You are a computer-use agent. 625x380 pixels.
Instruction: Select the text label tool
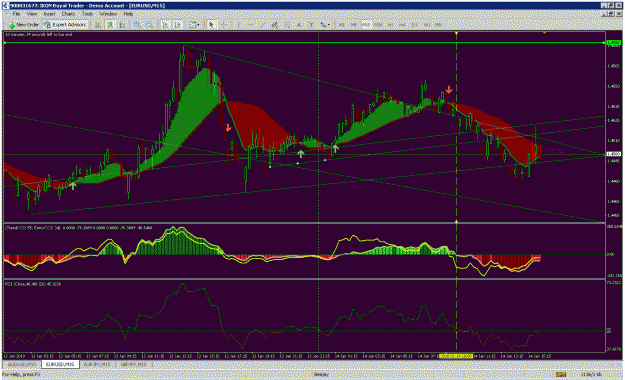pyautogui.click(x=311, y=25)
